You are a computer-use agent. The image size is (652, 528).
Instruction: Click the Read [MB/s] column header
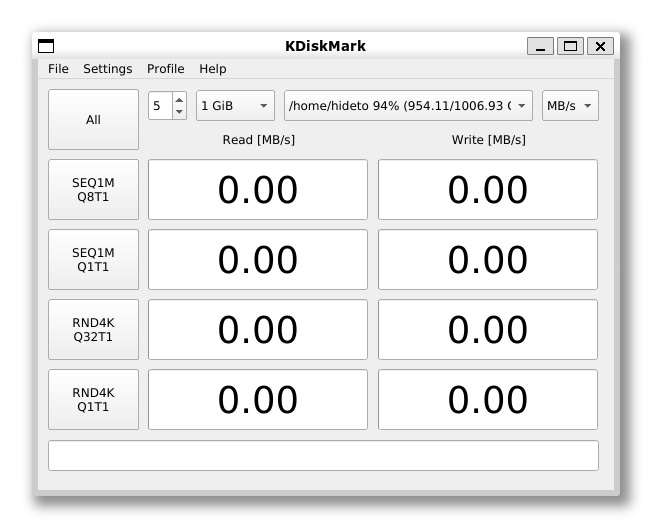click(259, 140)
